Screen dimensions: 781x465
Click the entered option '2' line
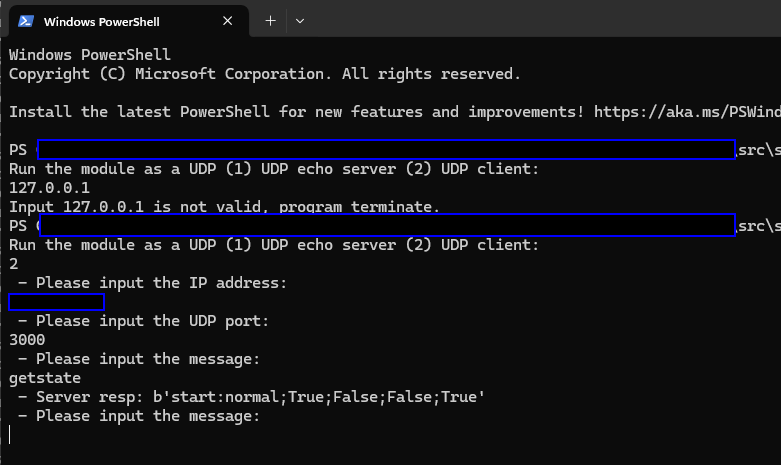[x=13, y=264]
